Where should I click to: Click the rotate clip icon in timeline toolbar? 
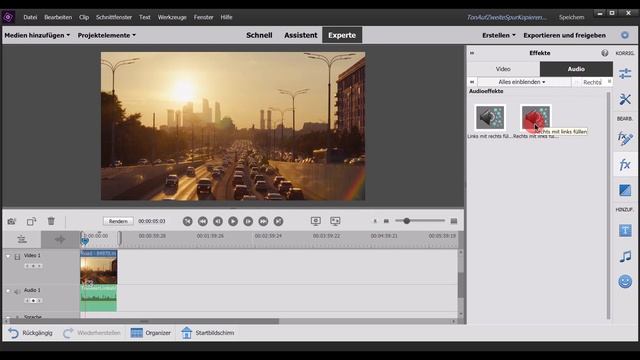click(31, 221)
